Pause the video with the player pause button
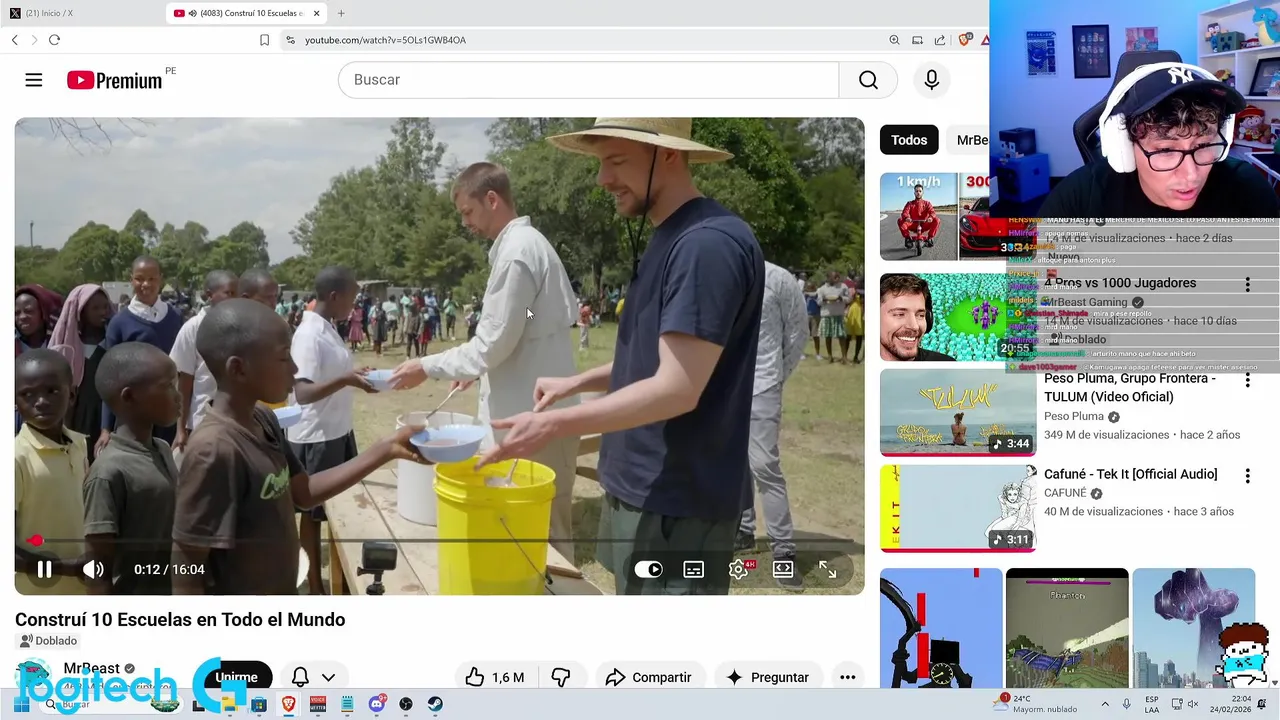This screenshot has height=720, width=1280. click(44, 569)
